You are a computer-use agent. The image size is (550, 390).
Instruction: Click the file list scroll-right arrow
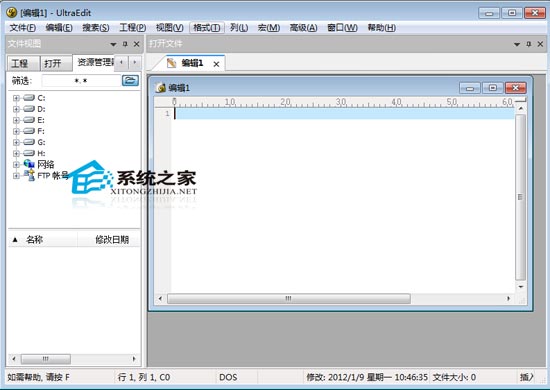tap(134, 359)
